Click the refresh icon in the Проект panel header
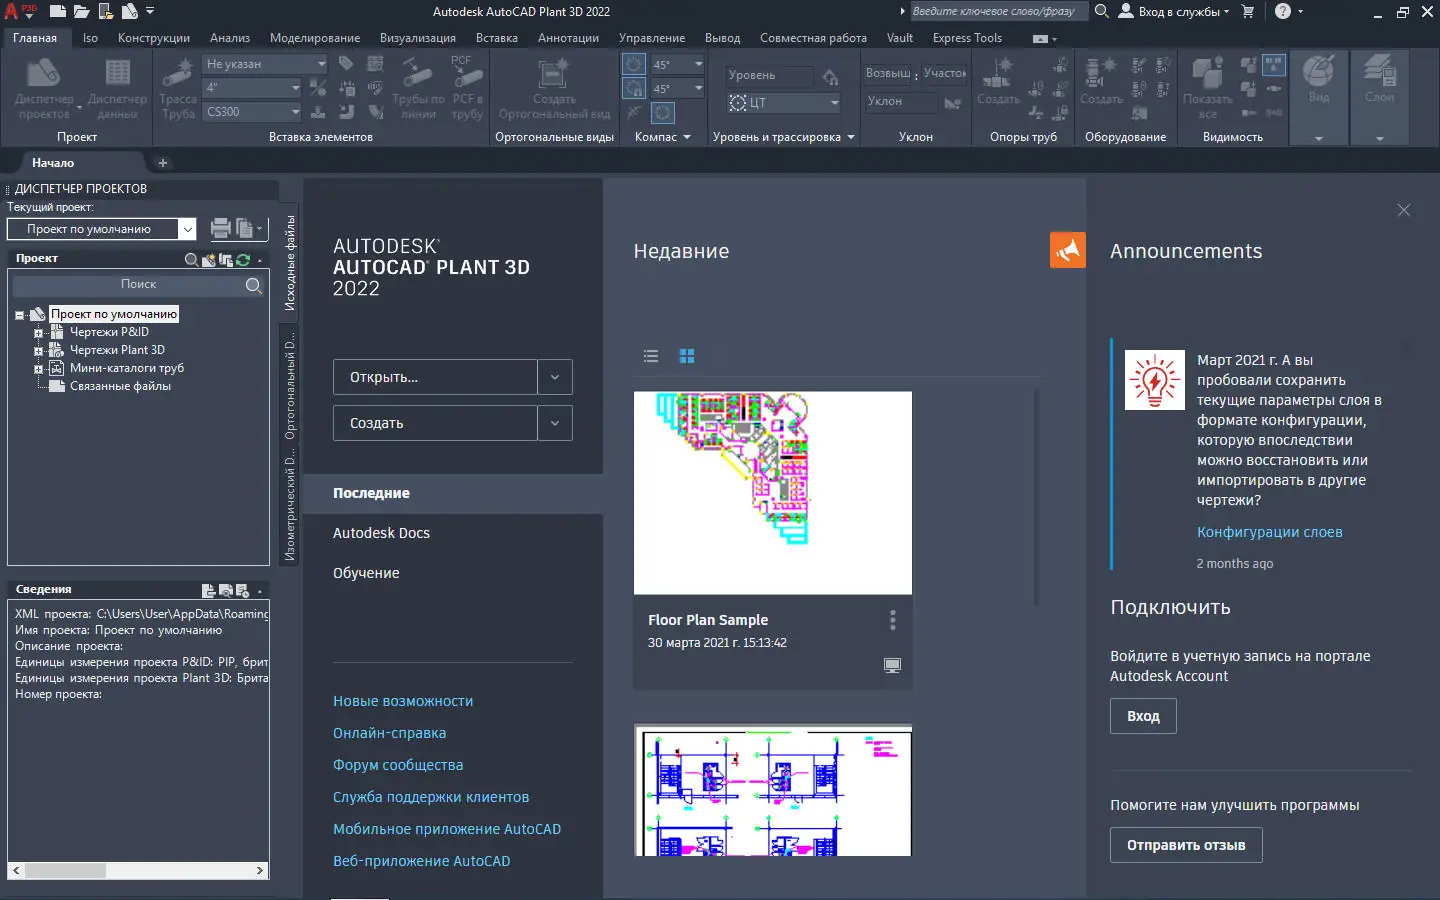The width and height of the screenshot is (1440, 900). pos(243,259)
